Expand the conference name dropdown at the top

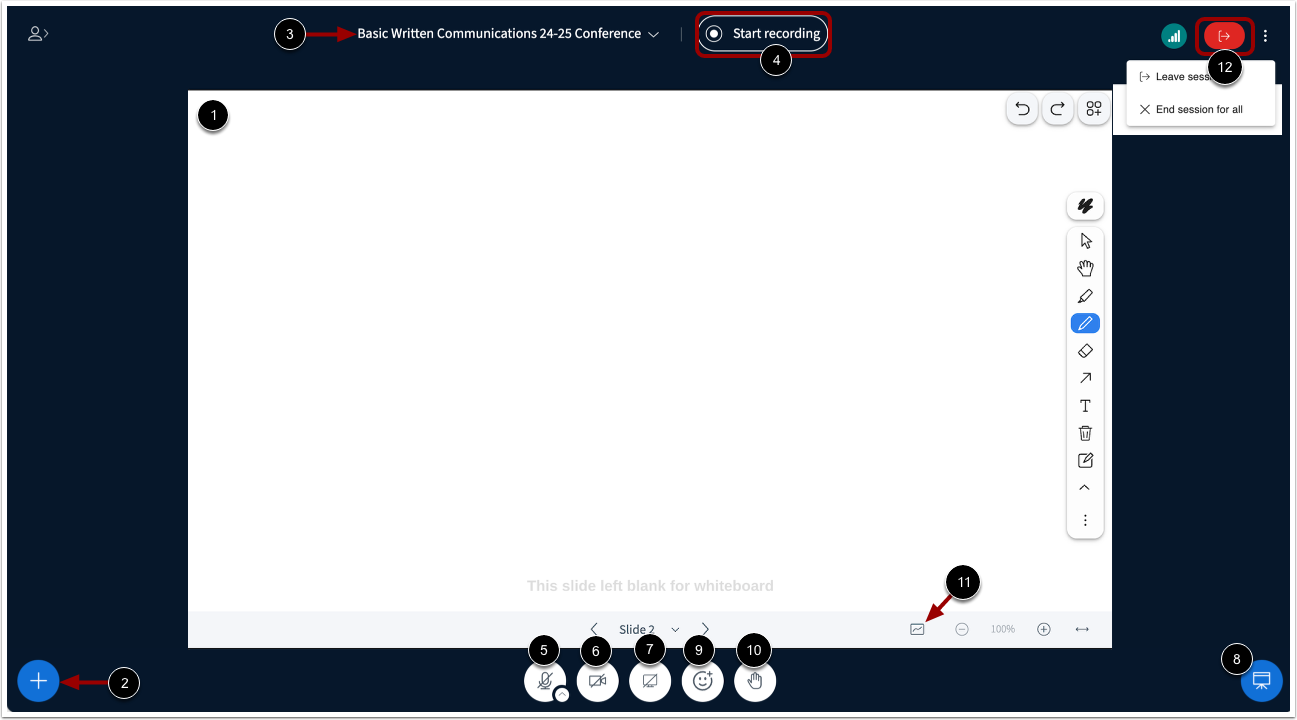click(655, 33)
